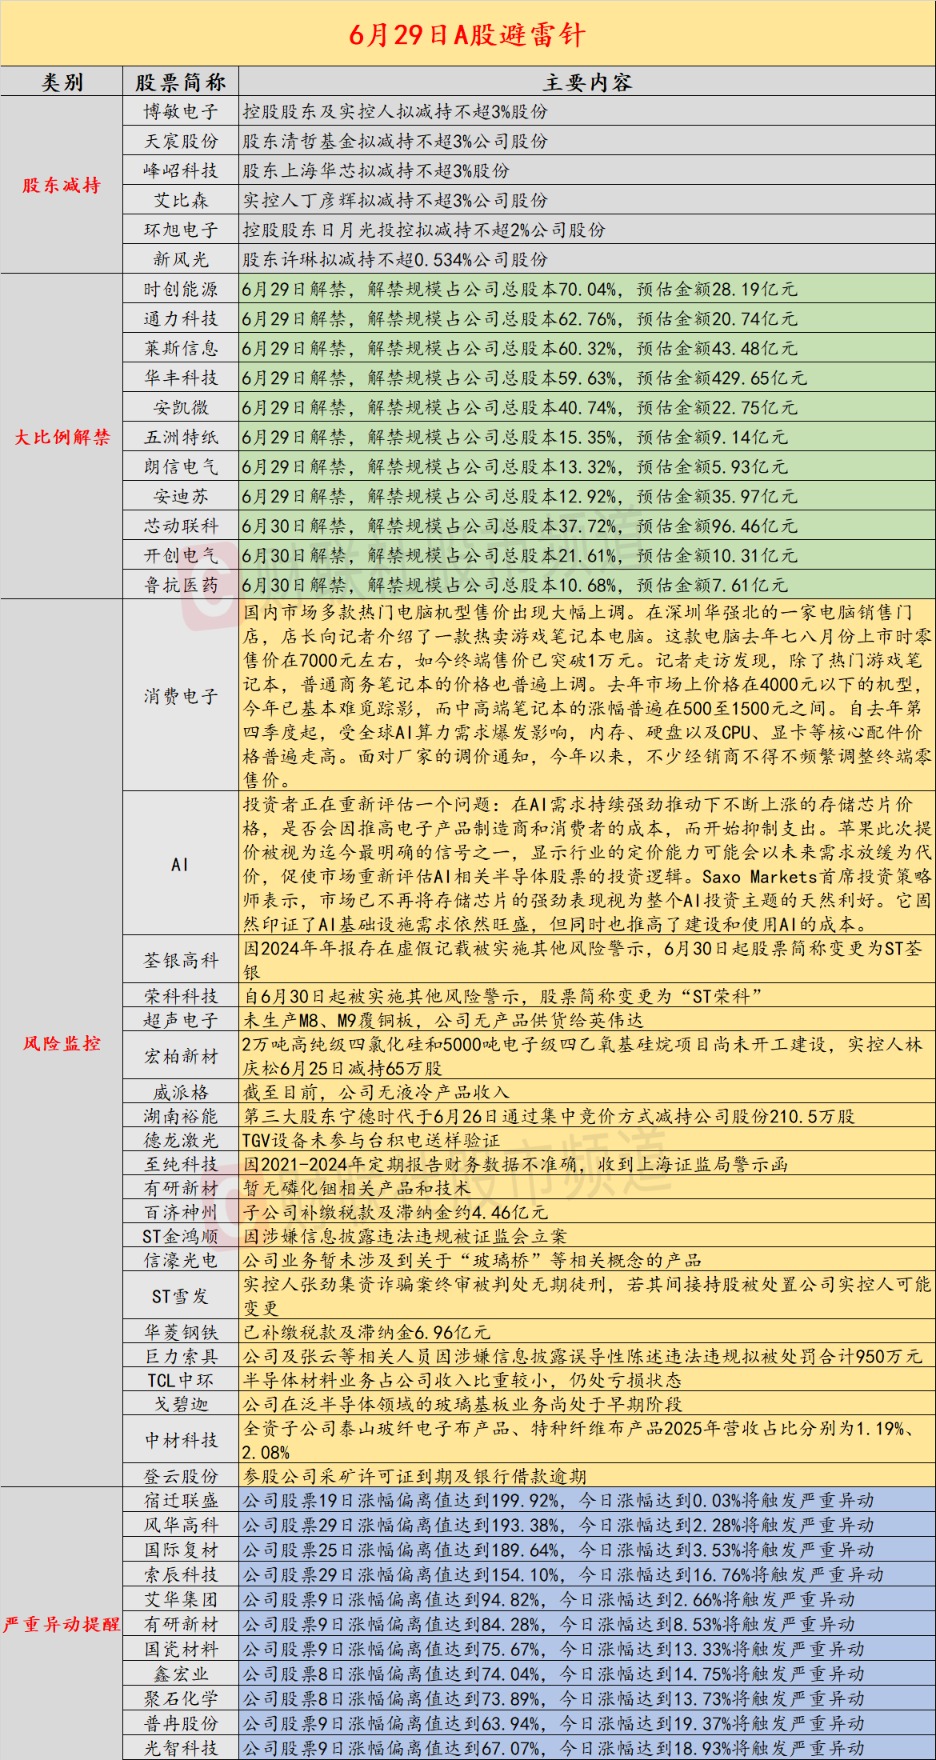Click the 风险监控 category cell

pos(62,1043)
